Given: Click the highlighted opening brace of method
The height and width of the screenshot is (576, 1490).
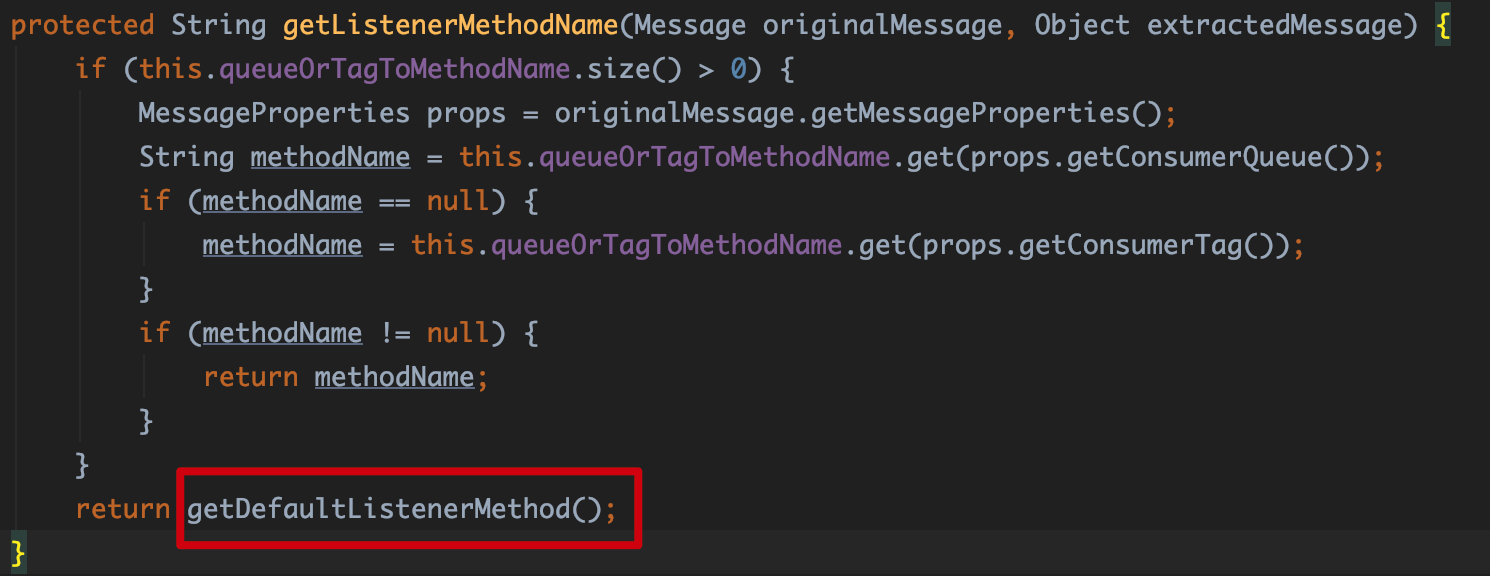Looking at the screenshot, I should click(1443, 25).
